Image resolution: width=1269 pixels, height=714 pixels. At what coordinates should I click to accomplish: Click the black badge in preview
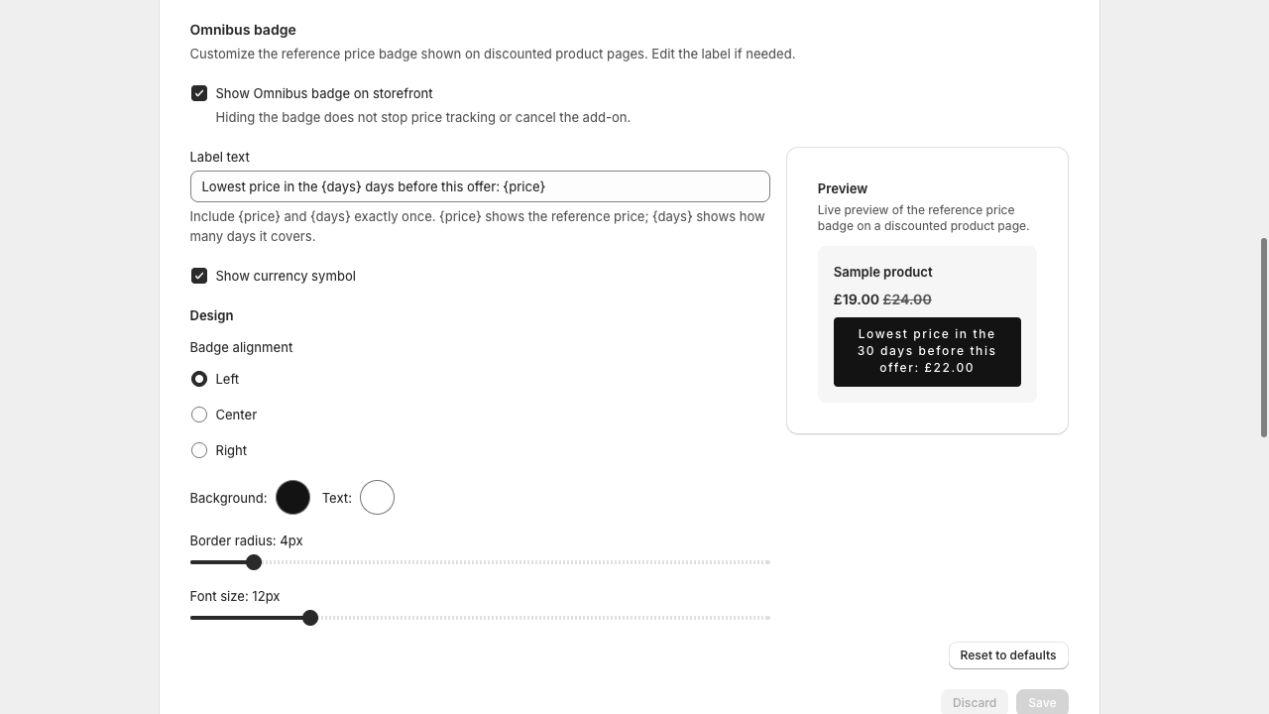[927, 352]
